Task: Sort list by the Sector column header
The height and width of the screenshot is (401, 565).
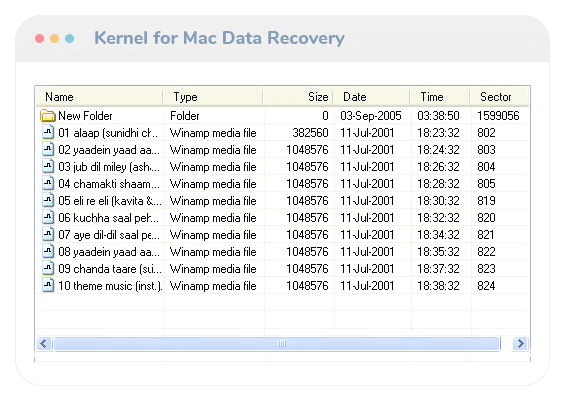Action: click(x=499, y=97)
